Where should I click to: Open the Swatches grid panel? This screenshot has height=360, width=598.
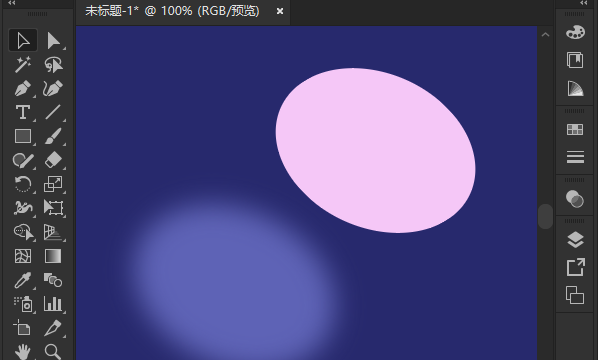(575, 130)
